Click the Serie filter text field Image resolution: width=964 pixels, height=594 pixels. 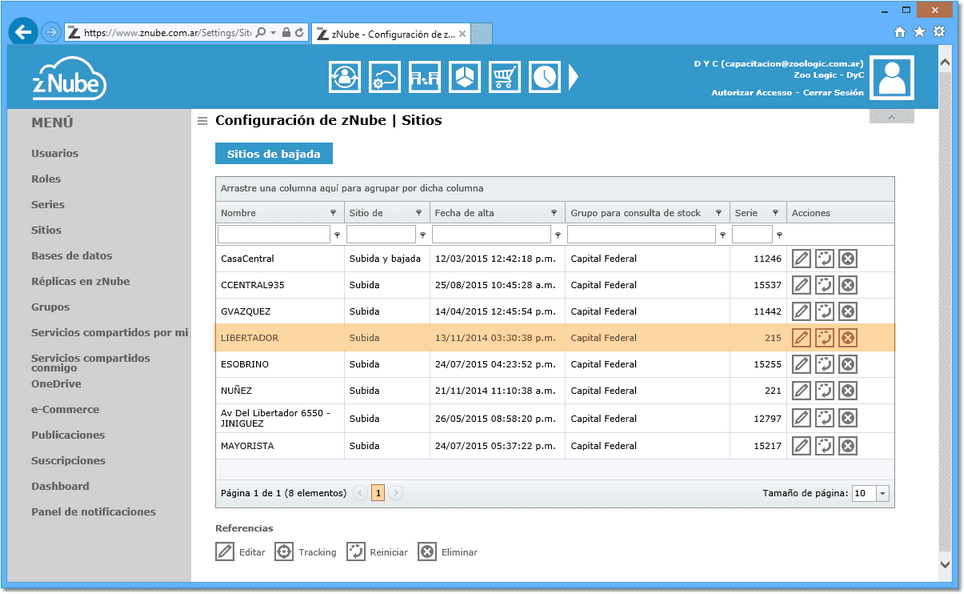click(752, 234)
